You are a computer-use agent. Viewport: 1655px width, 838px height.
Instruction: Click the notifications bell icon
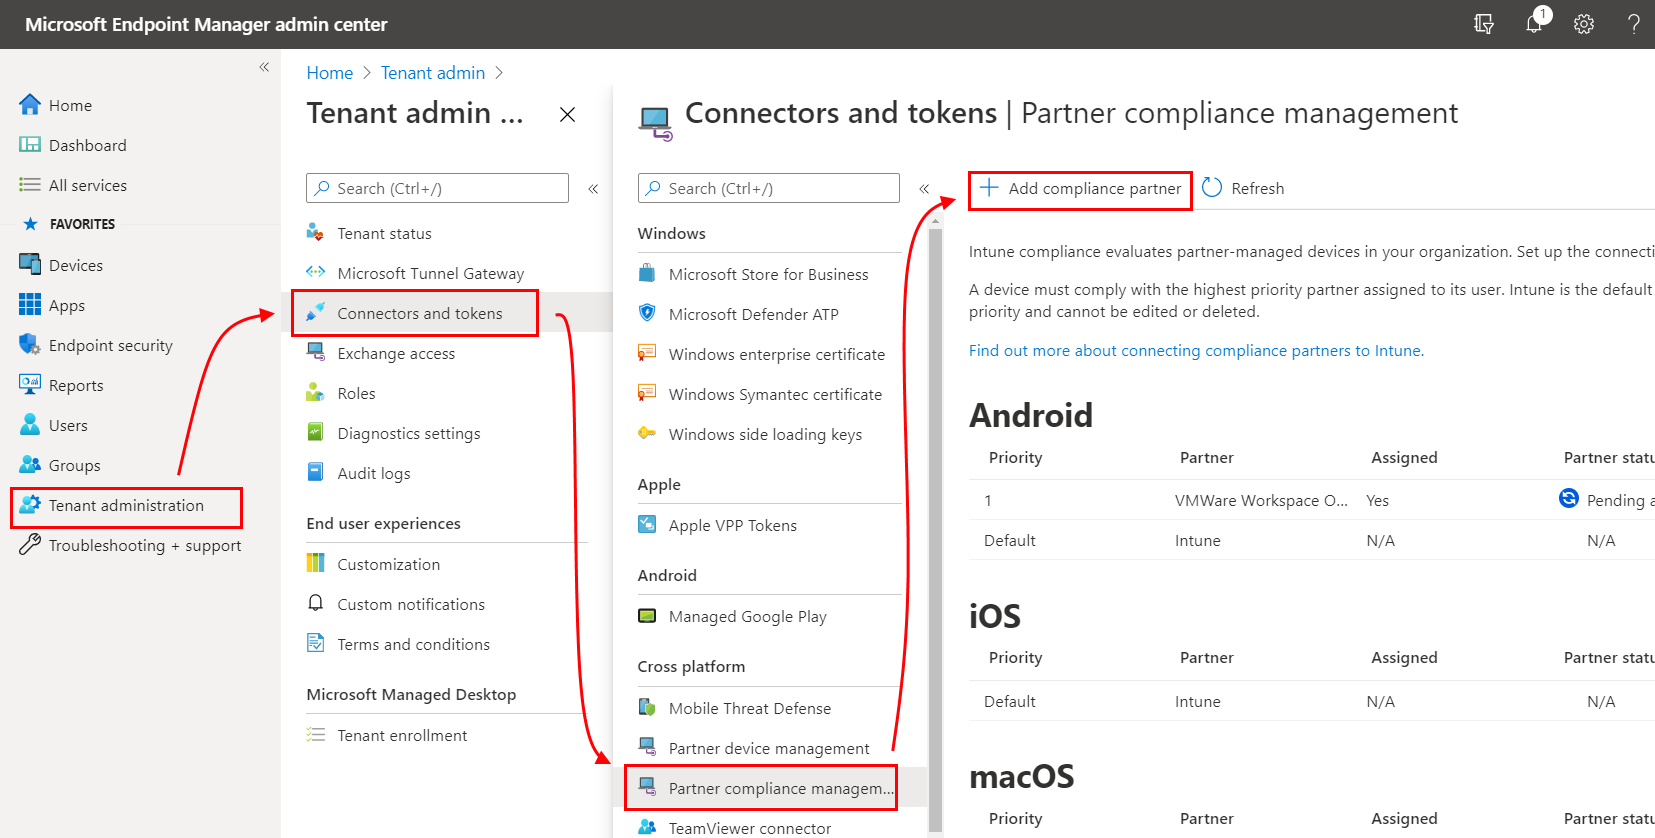1533,24
